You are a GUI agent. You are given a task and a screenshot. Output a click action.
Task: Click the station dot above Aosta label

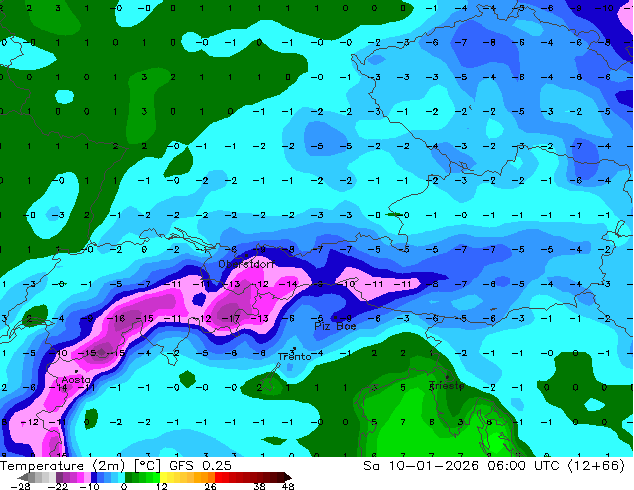click(x=76, y=371)
